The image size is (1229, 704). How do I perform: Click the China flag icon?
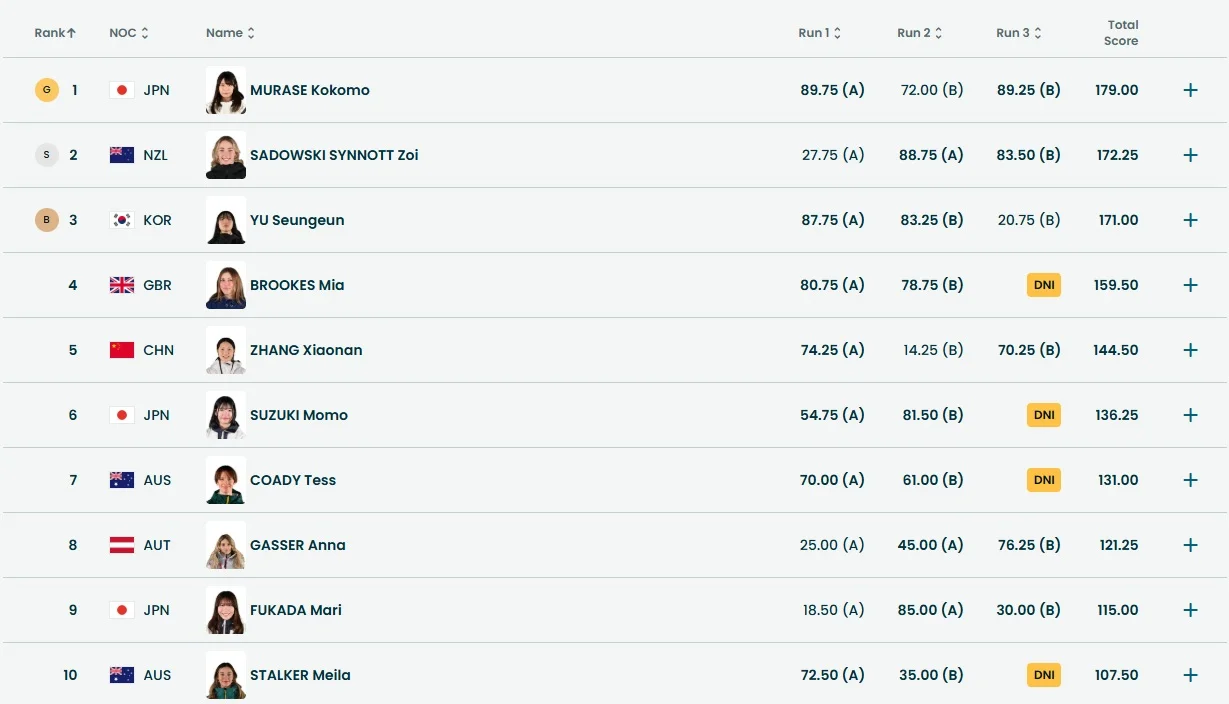point(122,350)
